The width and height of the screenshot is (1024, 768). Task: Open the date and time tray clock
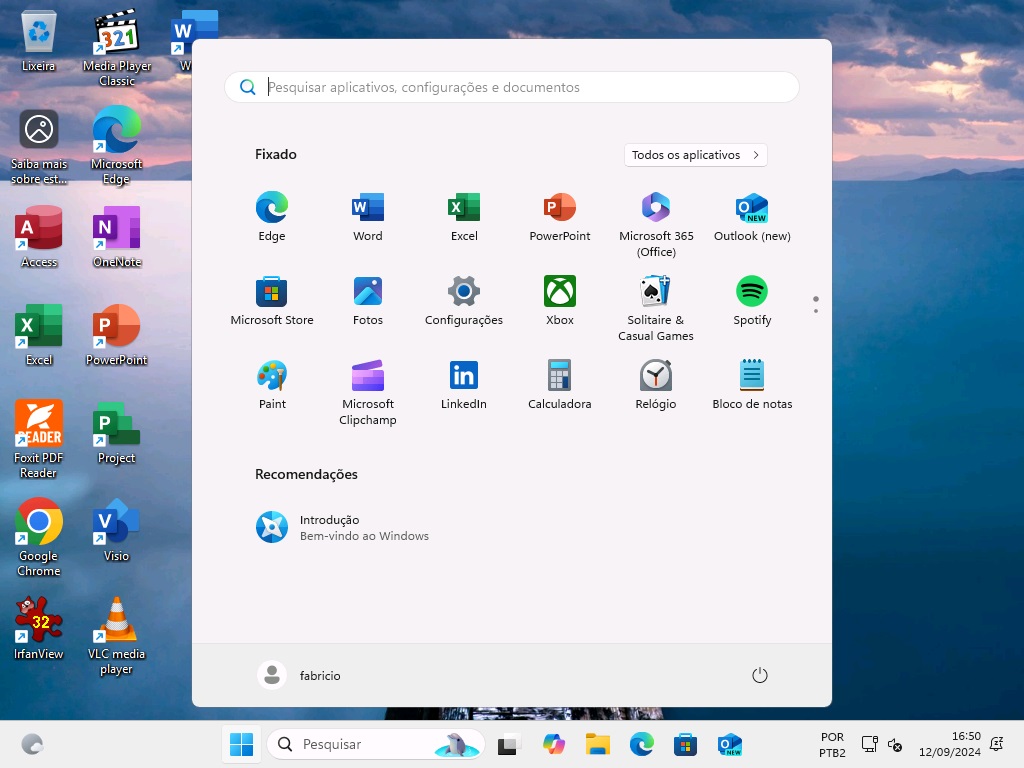952,744
